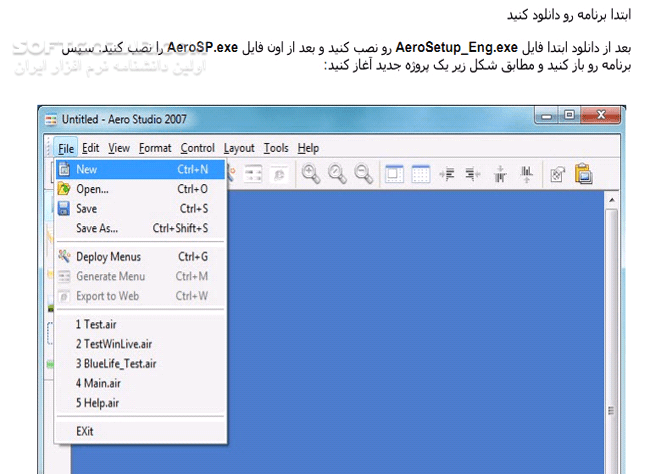This screenshot has width=650, height=474.
Task: Click the align-bottom arrow toolbar icon
Action: pyautogui.click(x=526, y=174)
